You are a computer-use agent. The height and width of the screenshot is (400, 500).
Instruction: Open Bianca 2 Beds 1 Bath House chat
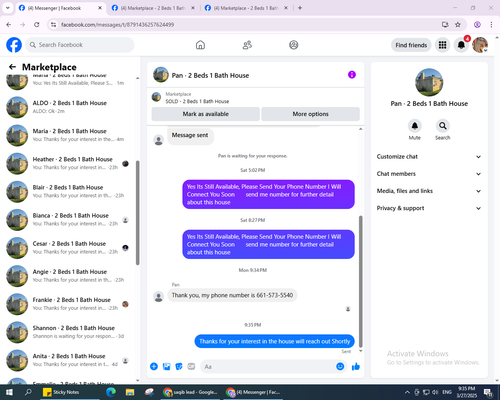coord(69,220)
